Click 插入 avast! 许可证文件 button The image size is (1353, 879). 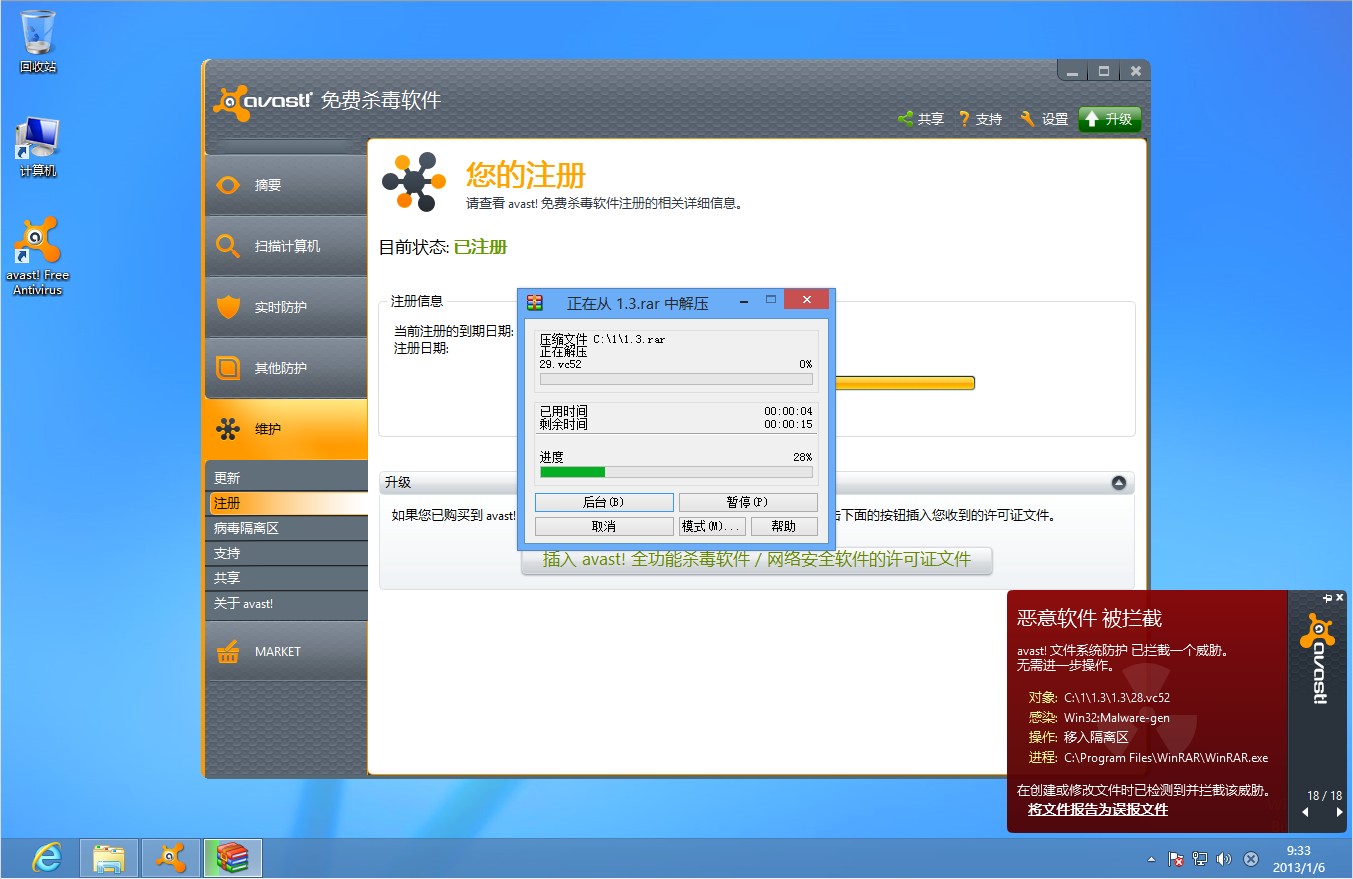(x=757, y=560)
